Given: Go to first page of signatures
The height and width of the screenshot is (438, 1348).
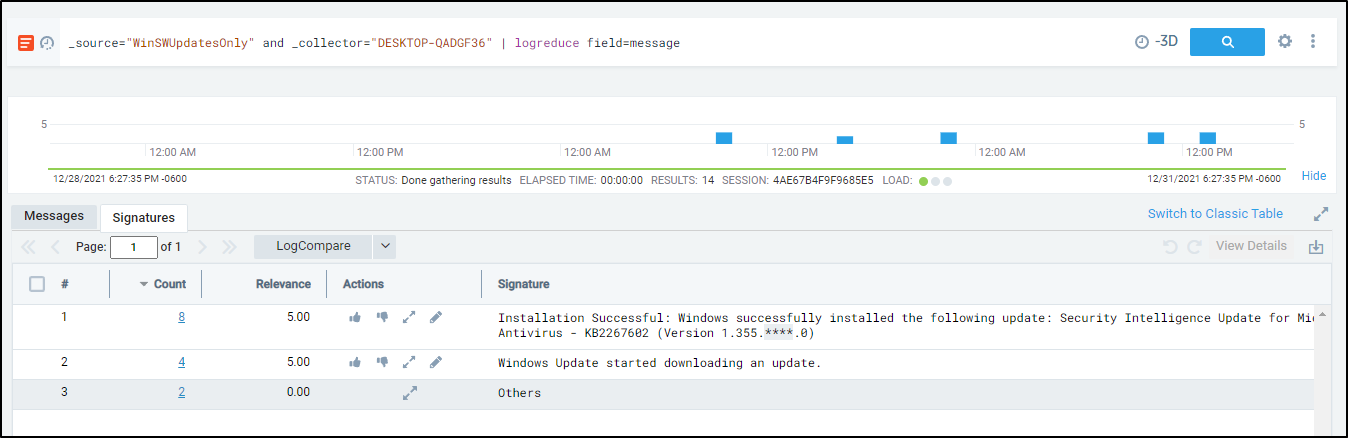Looking at the screenshot, I should coord(28,246).
